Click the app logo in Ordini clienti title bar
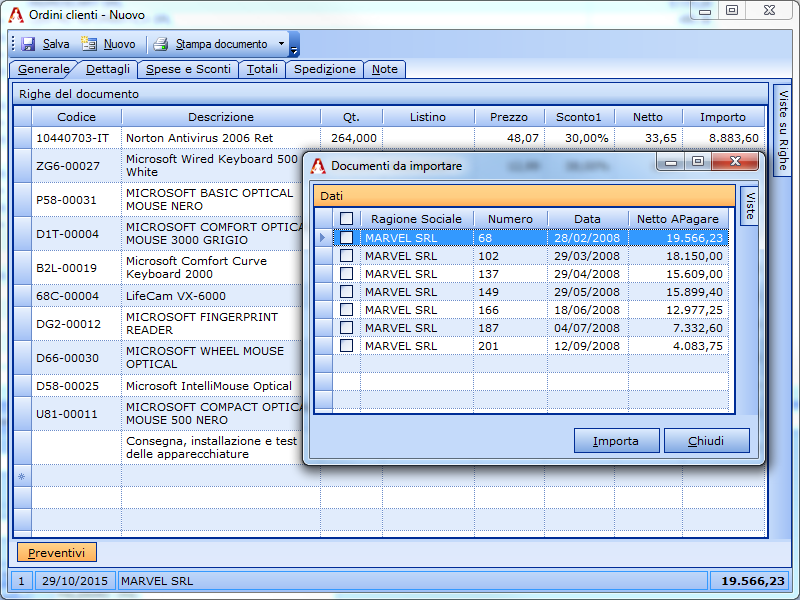The height and width of the screenshot is (600, 800). (16, 15)
